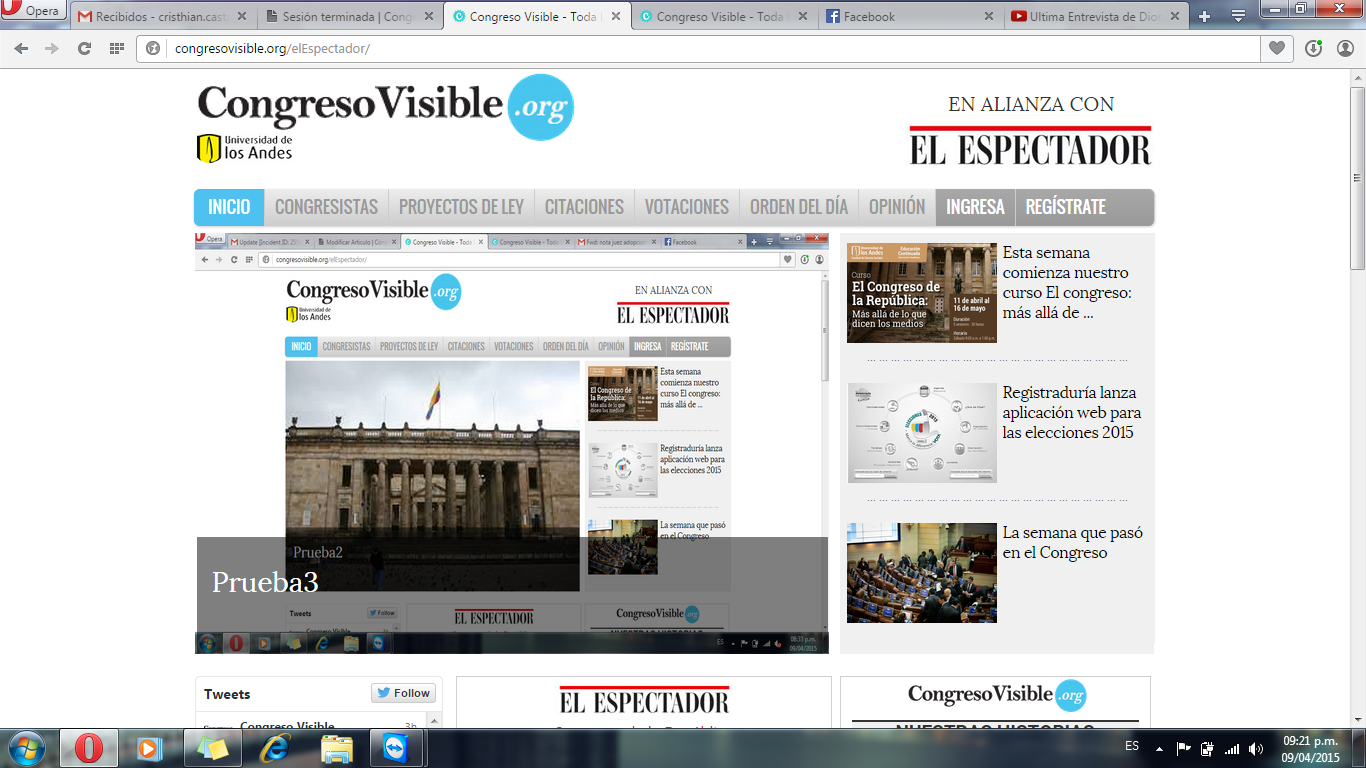Open the VOTACIONES menu item
Image resolution: width=1366 pixels, height=768 pixels.
point(687,207)
